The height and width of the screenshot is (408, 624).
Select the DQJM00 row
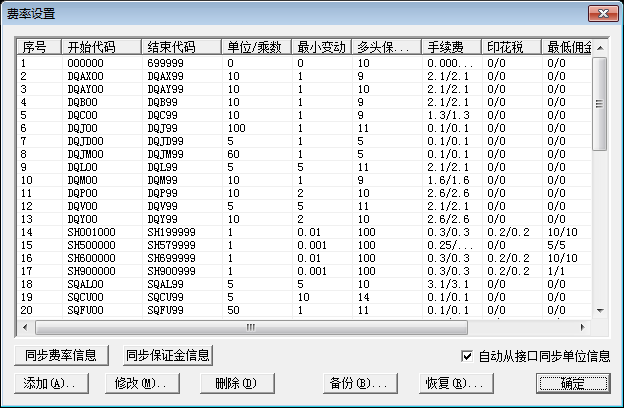coord(304,154)
